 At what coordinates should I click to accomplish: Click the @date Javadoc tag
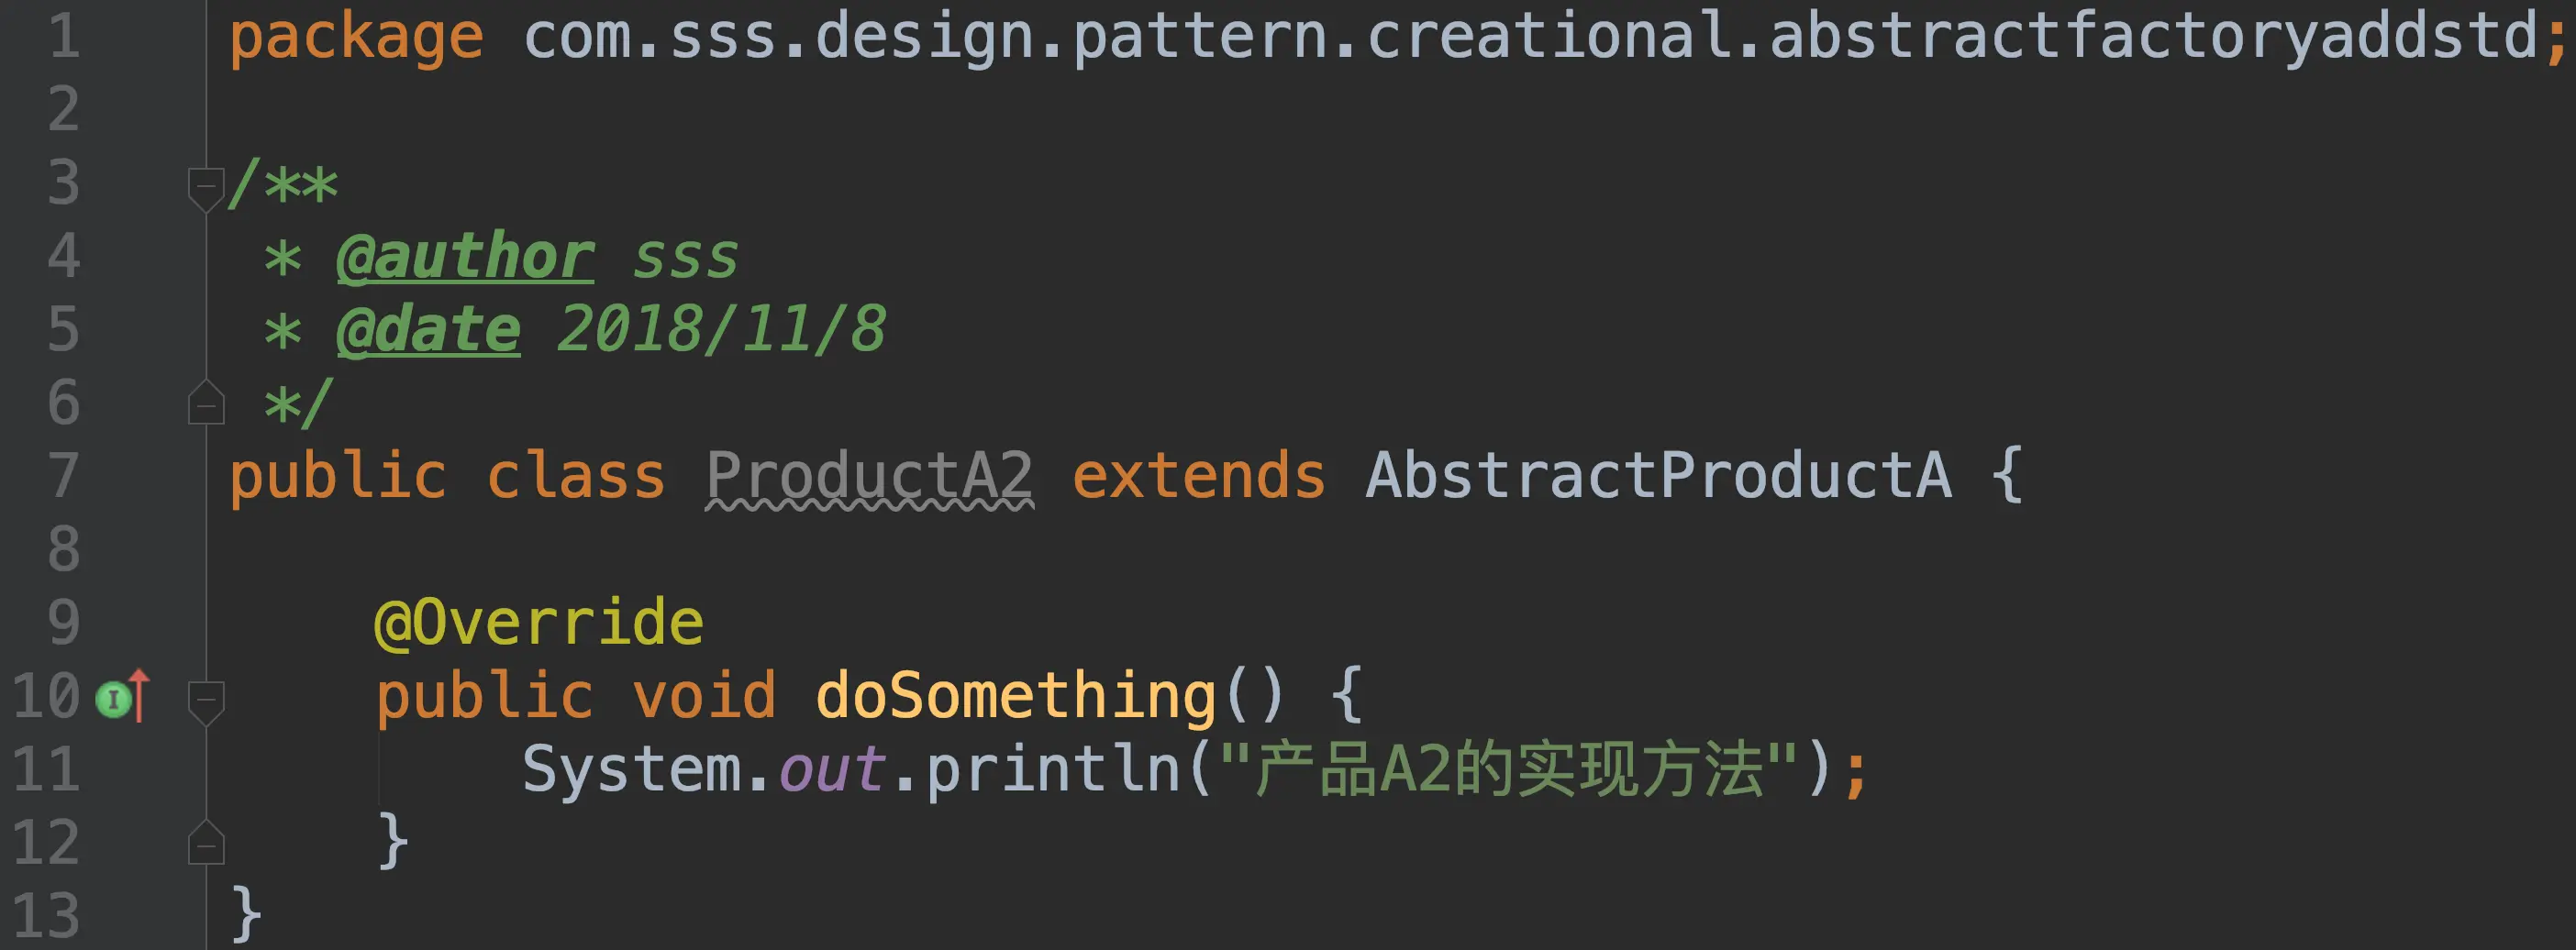pyautogui.click(x=429, y=330)
